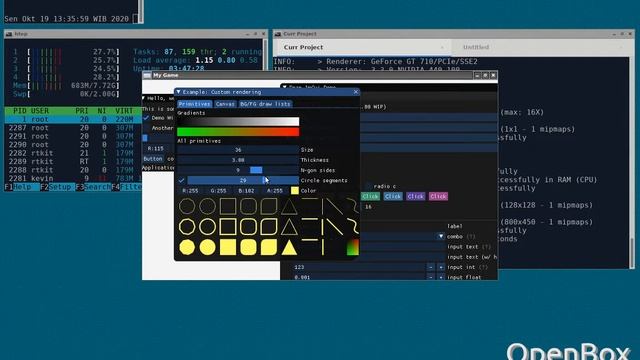This screenshot has height=360, width=640.
Task: Switch to the Primitives tab
Action: [x=195, y=104]
